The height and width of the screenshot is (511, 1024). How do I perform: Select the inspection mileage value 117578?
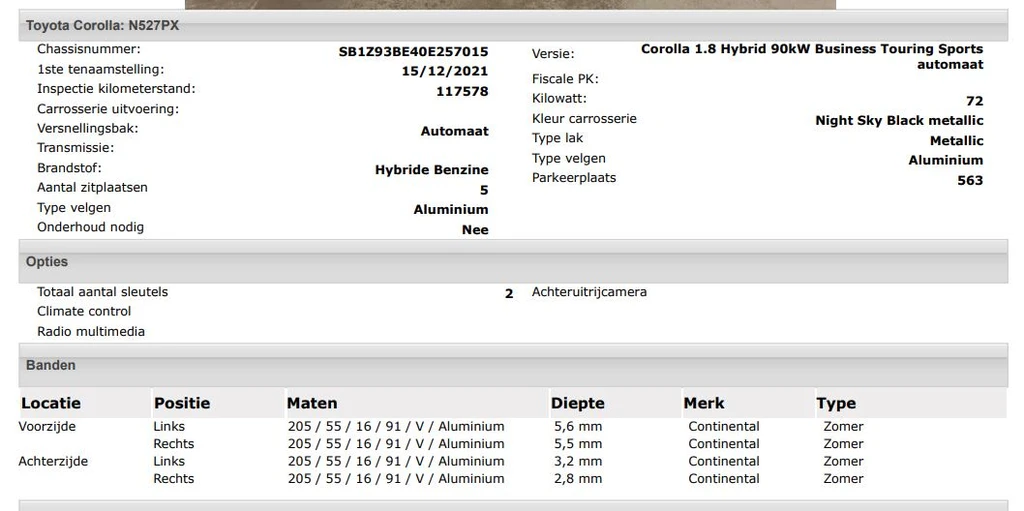coord(462,91)
